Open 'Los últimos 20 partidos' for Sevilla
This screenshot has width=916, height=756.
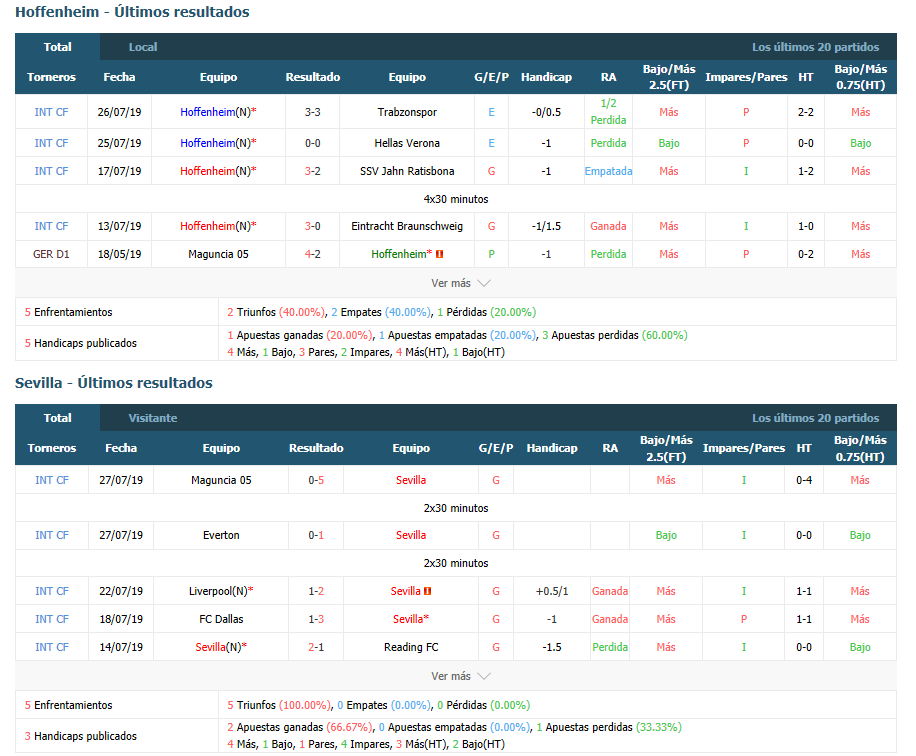[x=815, y=418]
